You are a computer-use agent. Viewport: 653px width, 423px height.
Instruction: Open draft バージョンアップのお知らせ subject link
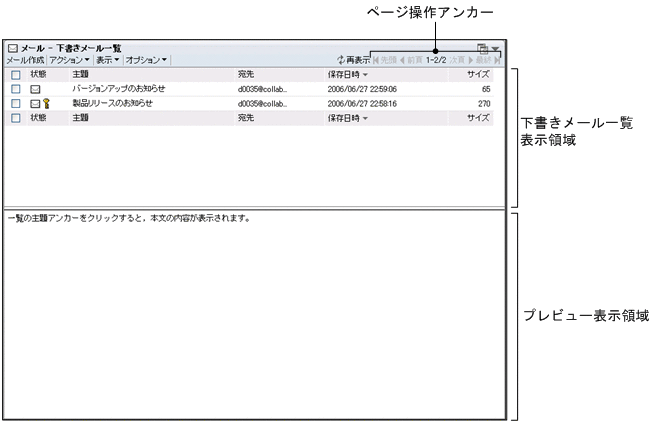coord(119,89)
